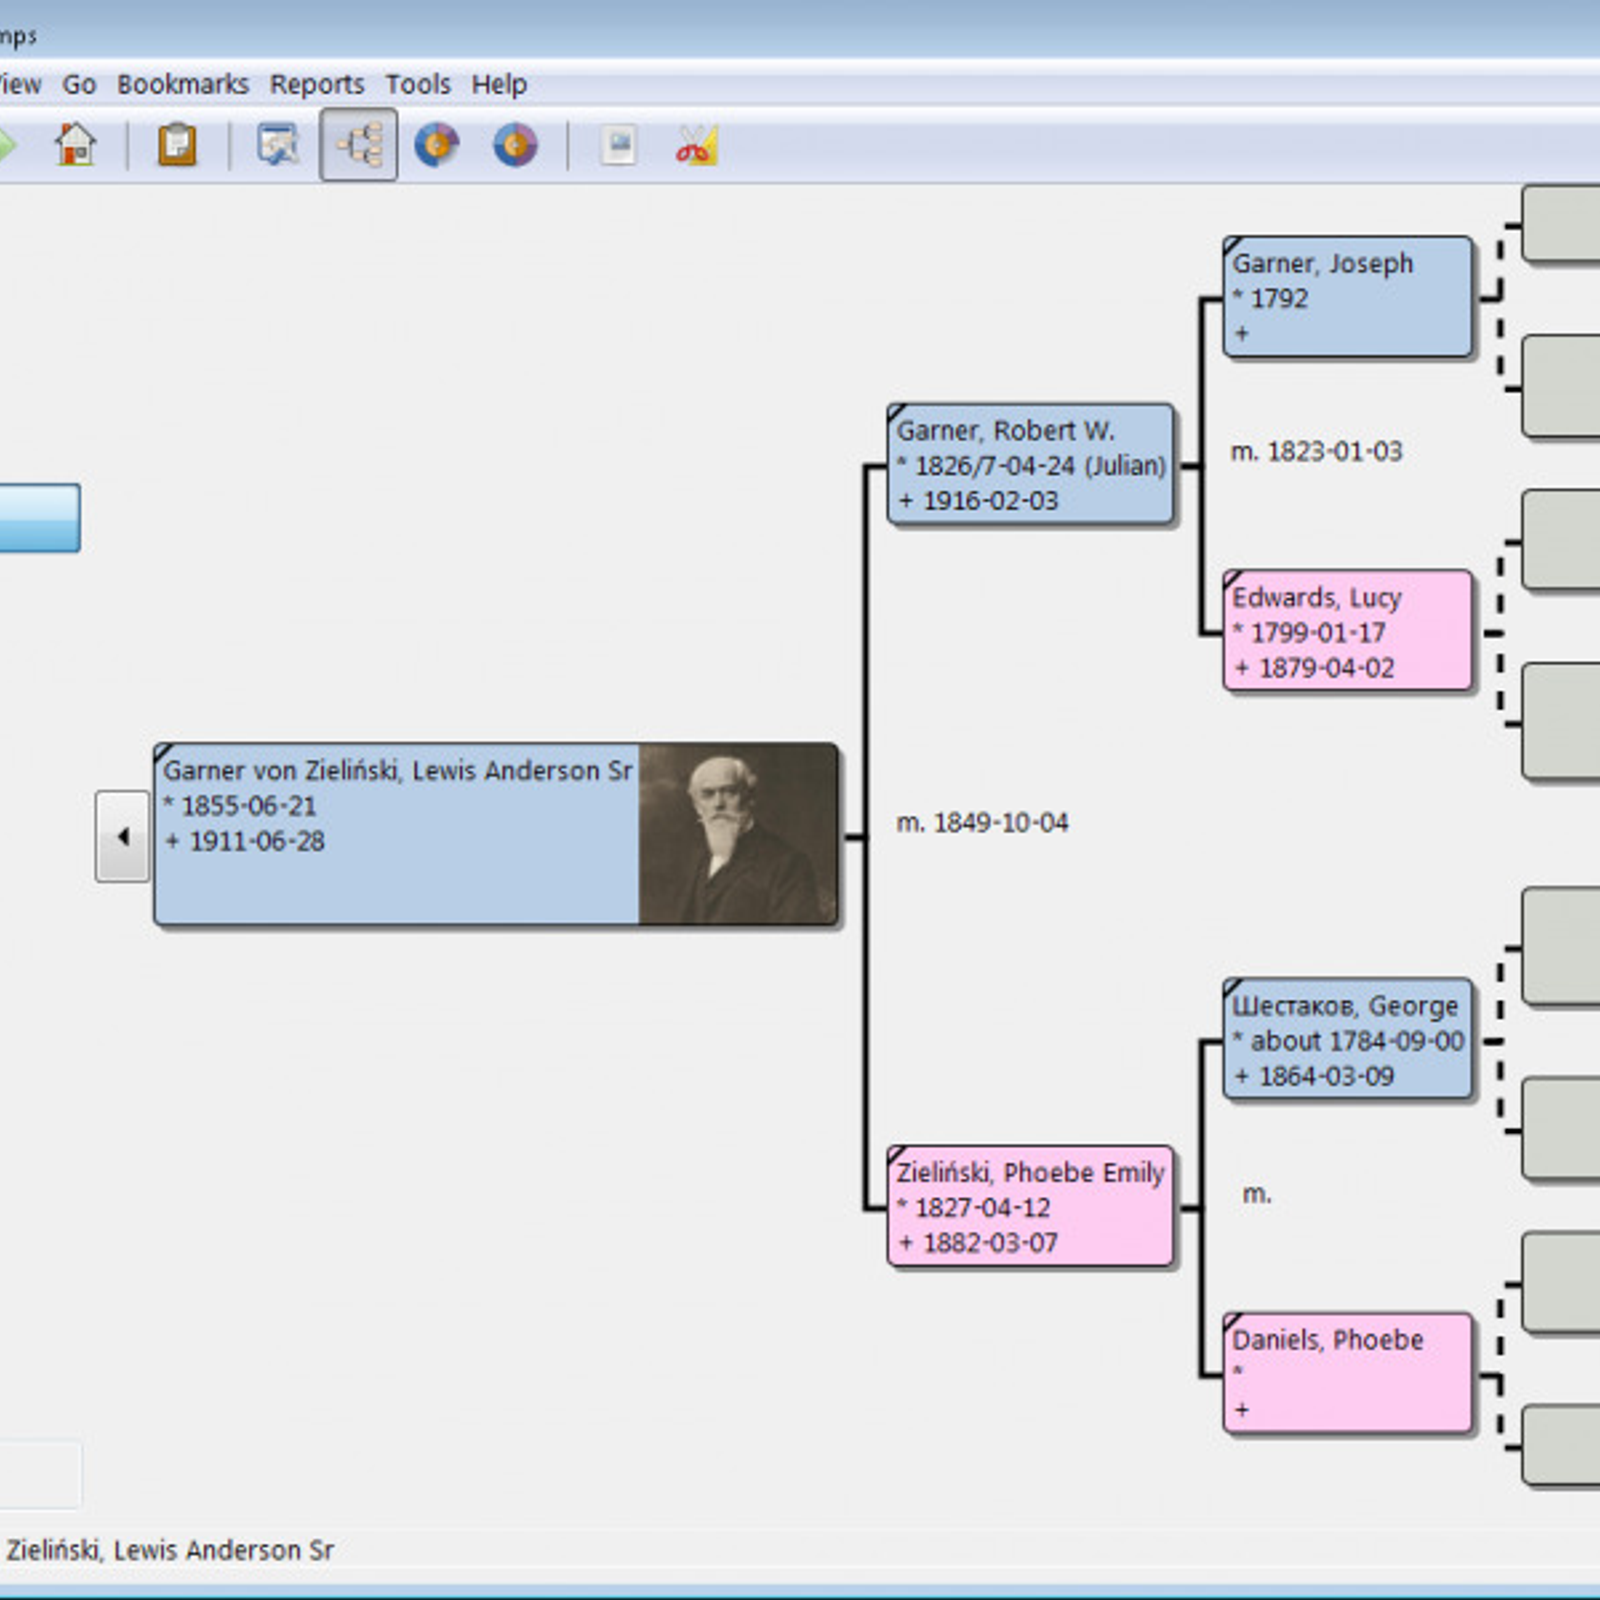Image resolution: width=1600 pixels, height=1600 pixels.
Task: Click Lewis Anderson's portrait photo thumbnail
Action: [x=738, y=834]
